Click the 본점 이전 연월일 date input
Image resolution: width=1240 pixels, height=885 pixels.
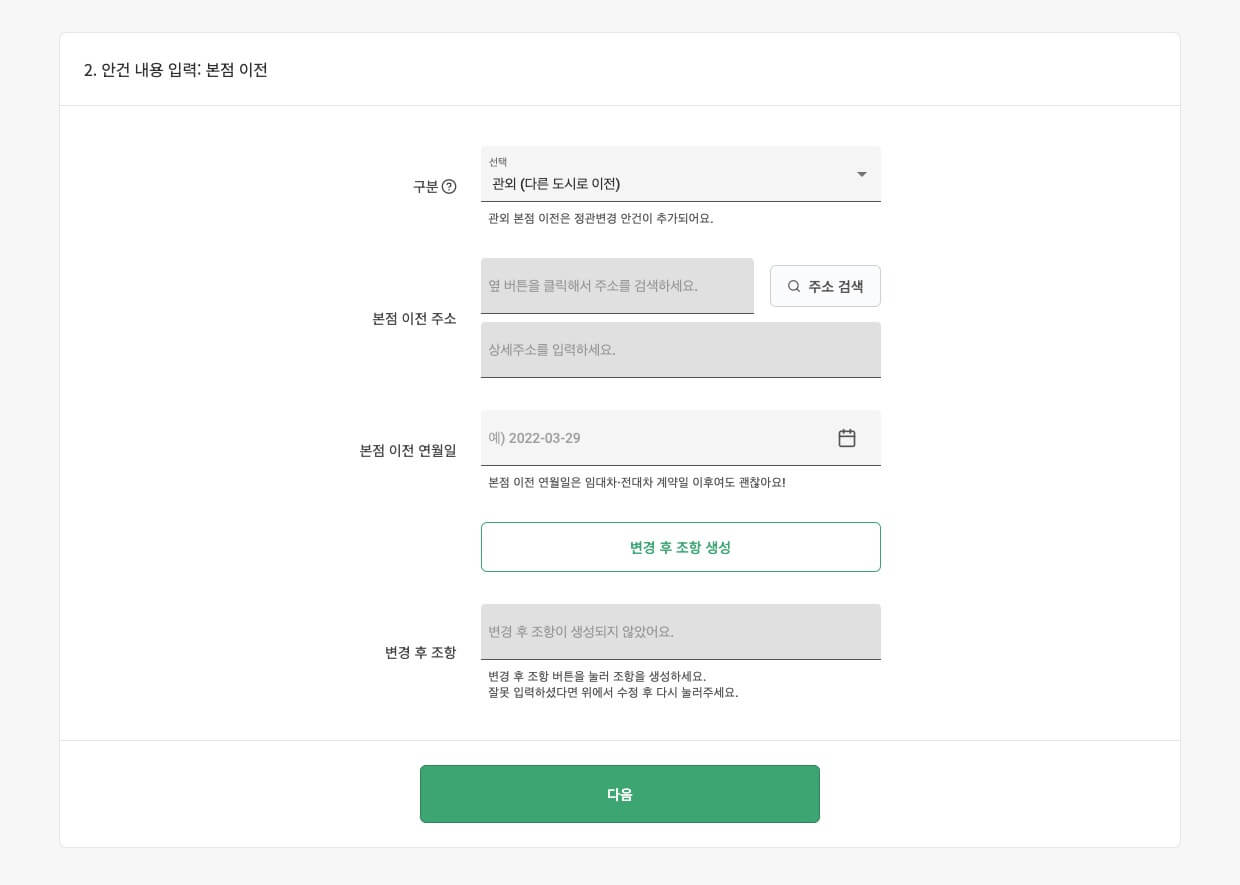[x=660, y=438]
